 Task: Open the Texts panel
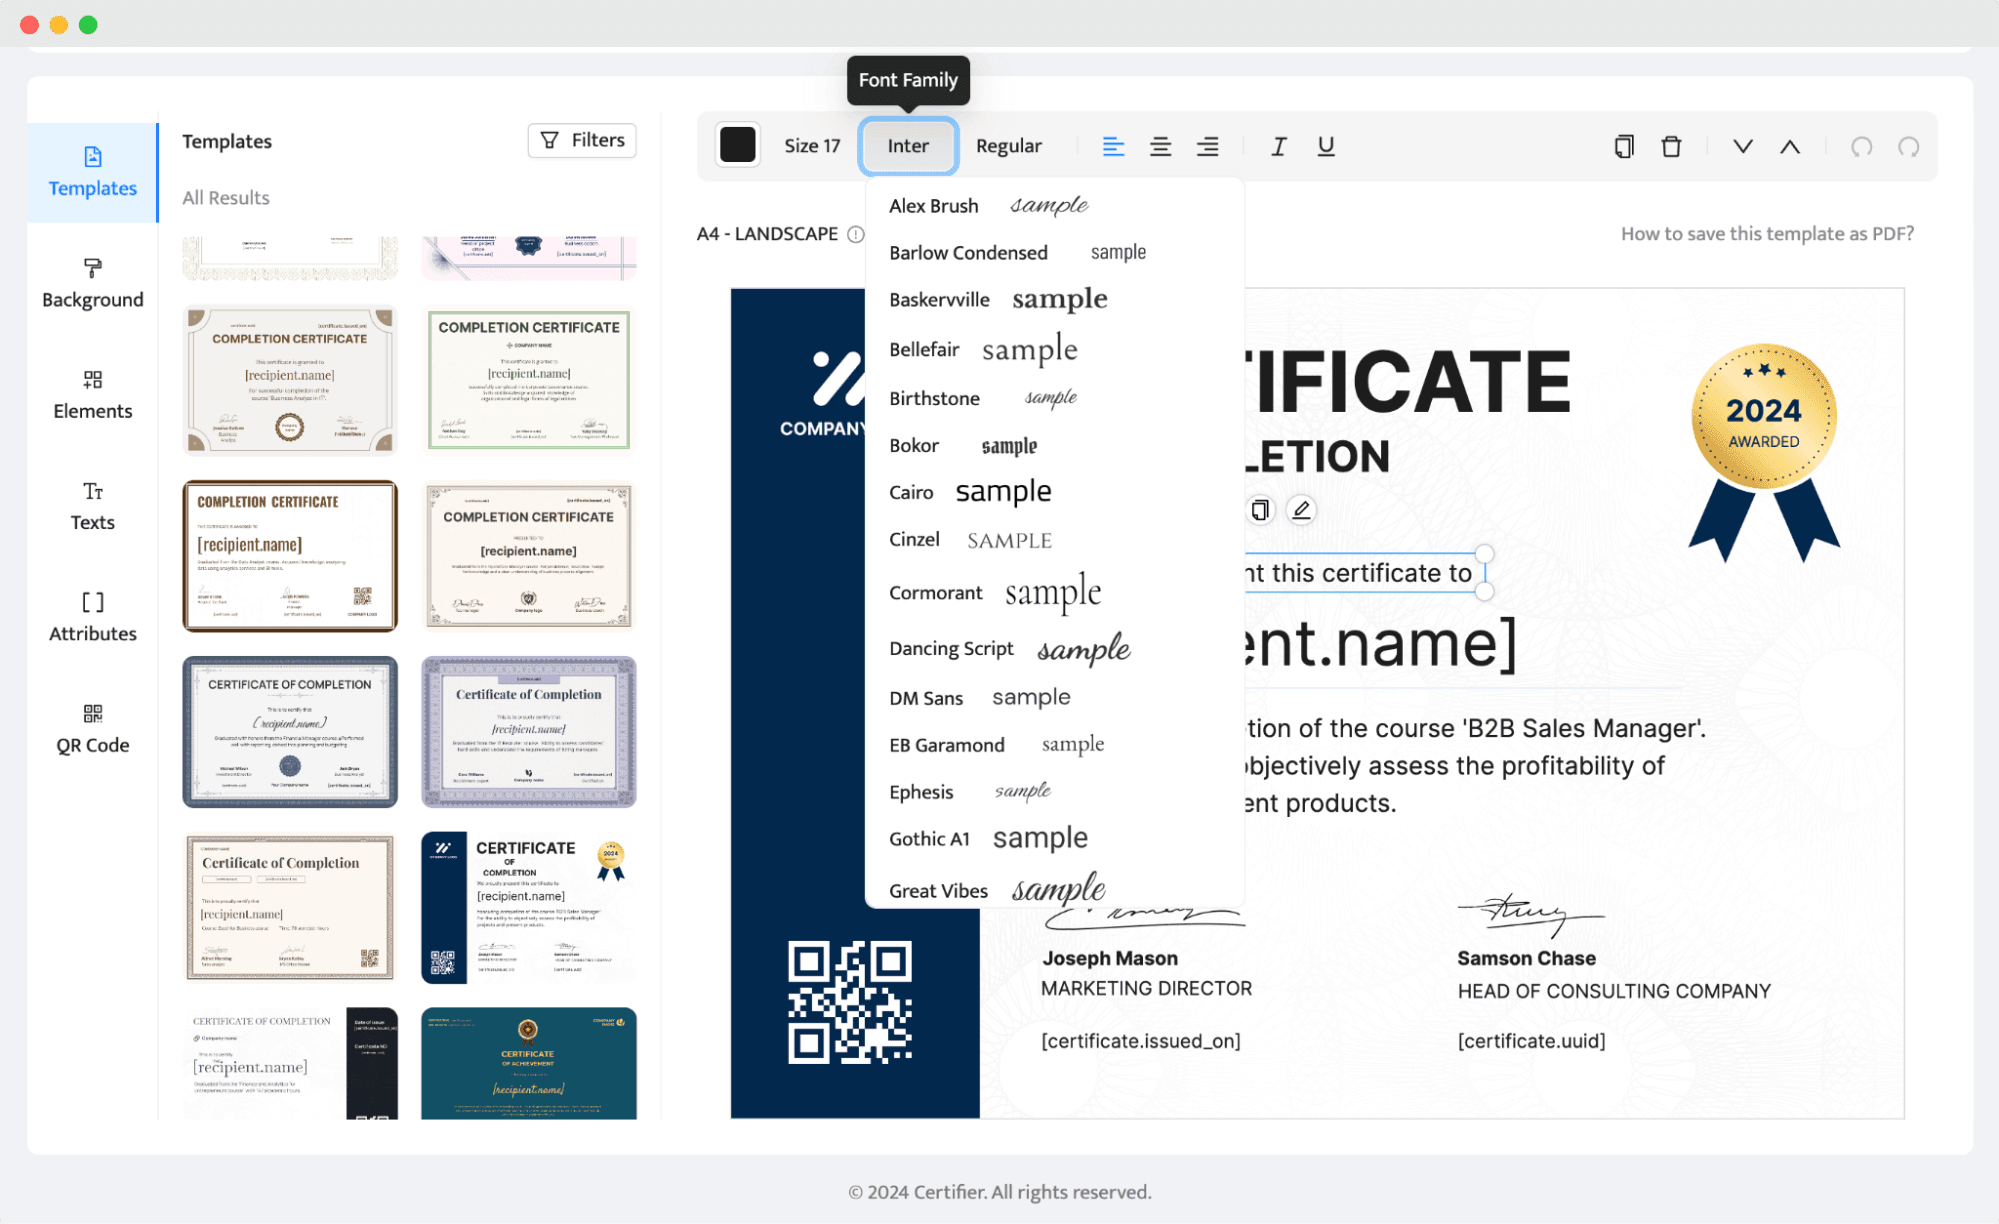pyautogui.click(x=92, y=506)
